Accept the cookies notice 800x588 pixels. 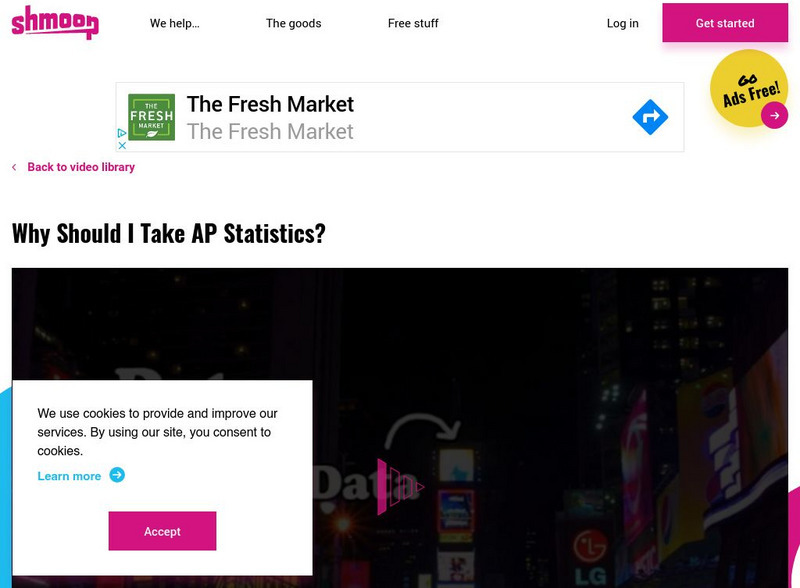point(162,531)
